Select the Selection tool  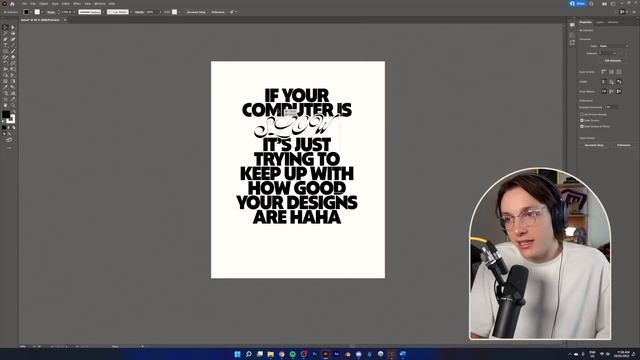click(5, 27)
